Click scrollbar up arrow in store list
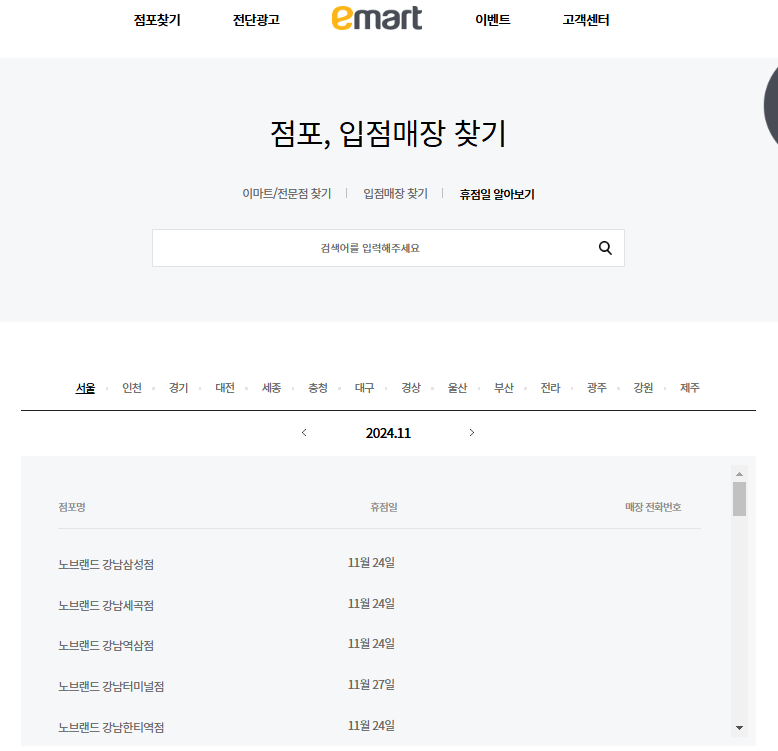The image size is (778, 751). tap(739, 474)
